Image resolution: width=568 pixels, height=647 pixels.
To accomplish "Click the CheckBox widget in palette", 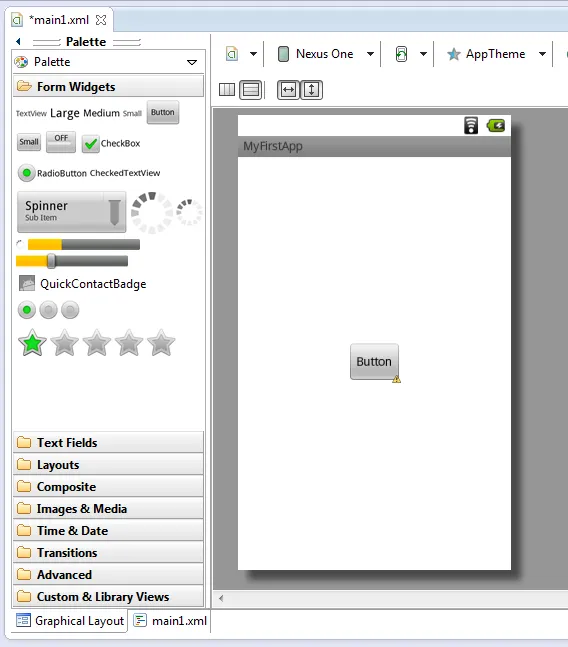I will [x=111, y=144].
